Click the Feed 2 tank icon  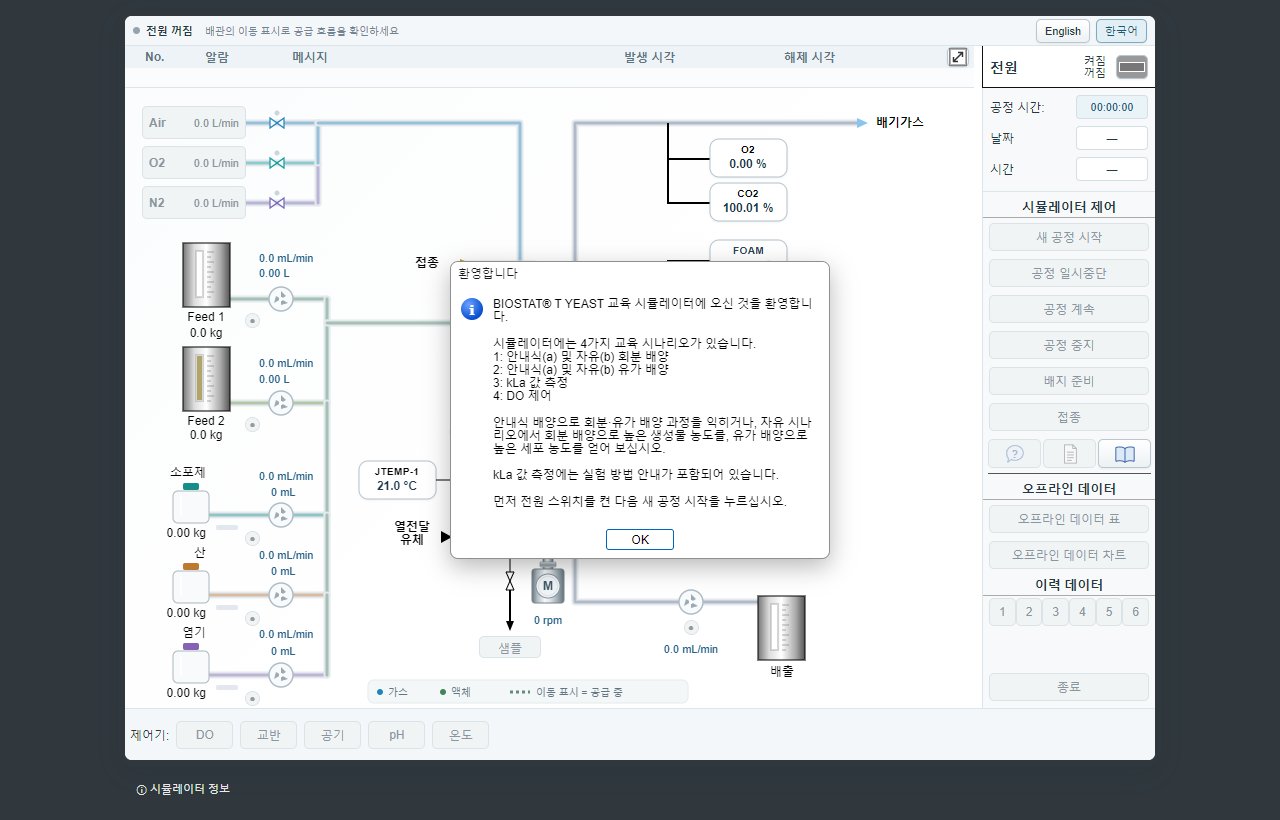207,379
